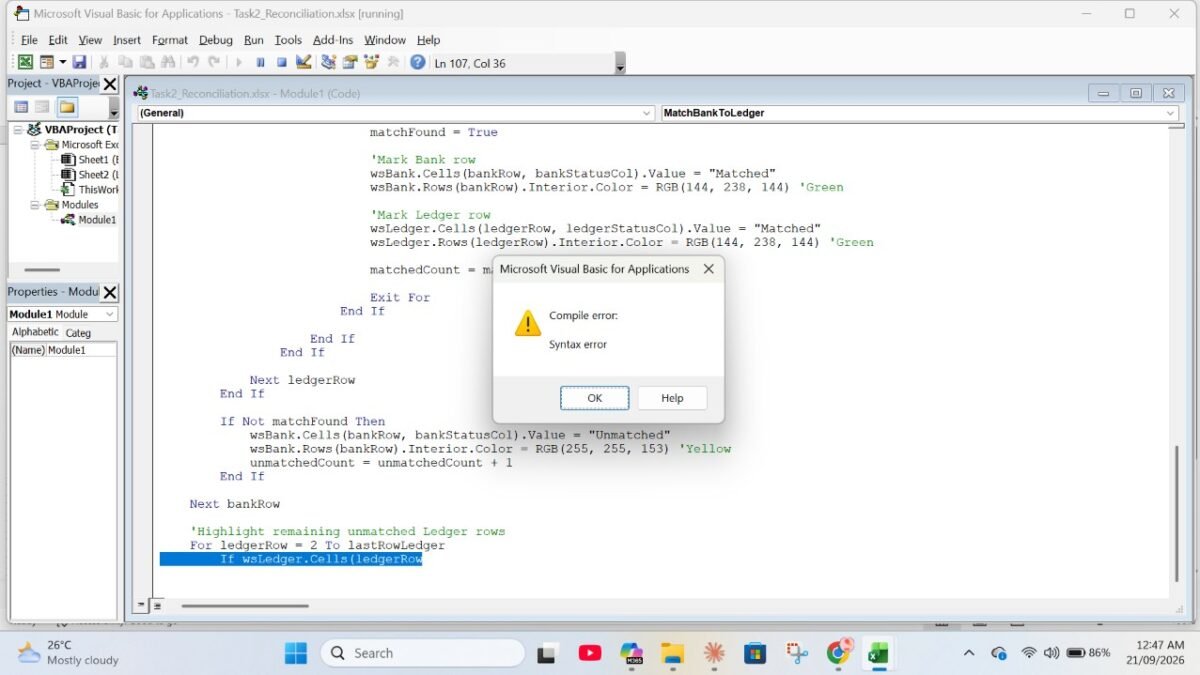This screenshot has height=675, width=1200.
Task: Click the Paste clipboard icon
Action: pyautogui.click(x=147, y=62)
